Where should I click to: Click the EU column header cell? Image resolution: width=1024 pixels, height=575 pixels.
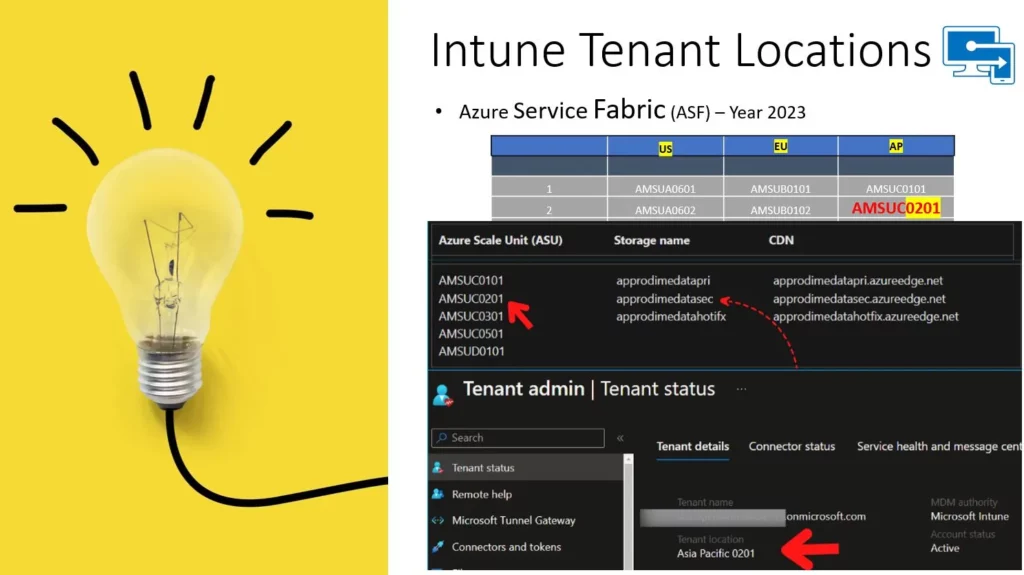pyautogui.click(x=780, y=146)
